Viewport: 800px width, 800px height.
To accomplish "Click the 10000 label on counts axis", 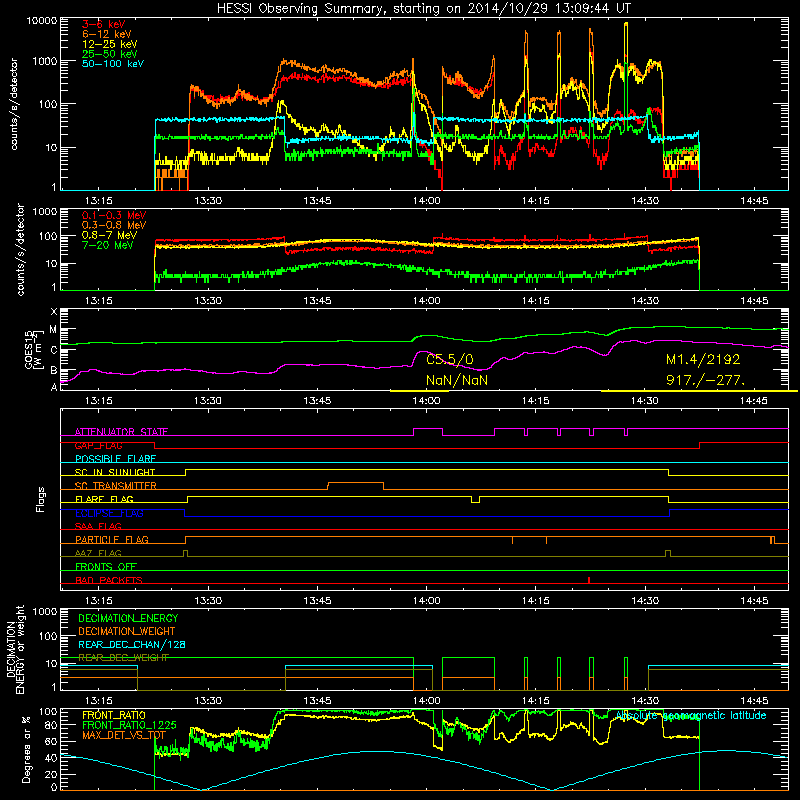I will (x=42, y=20).
